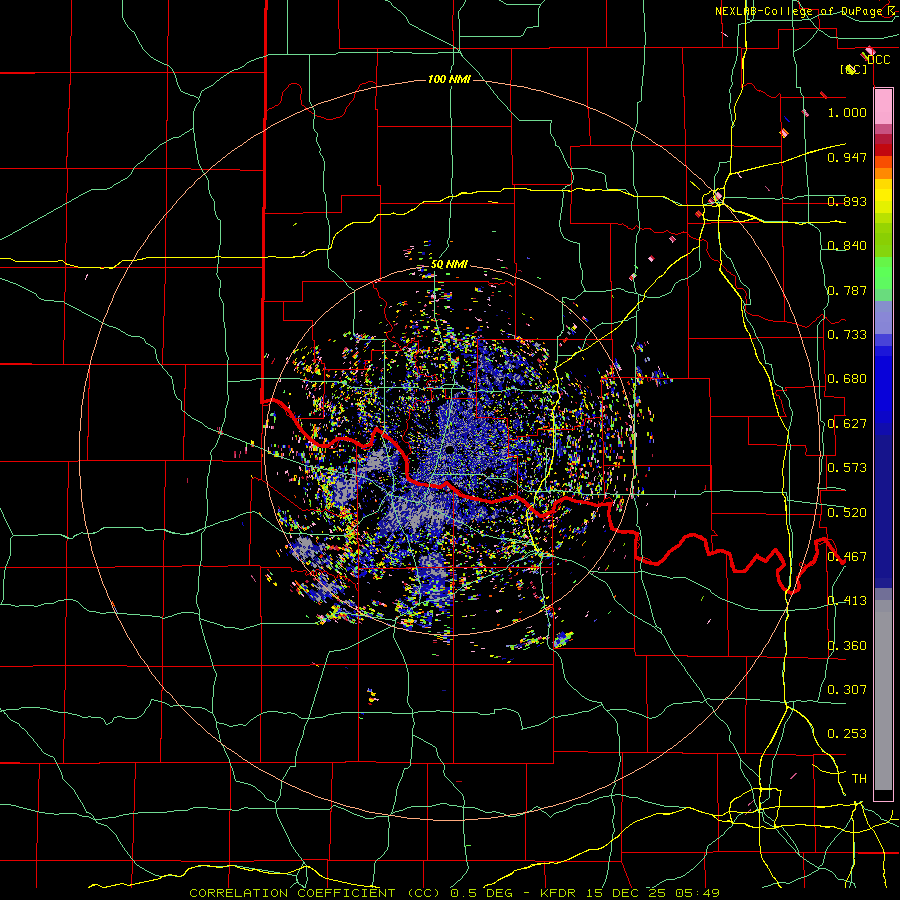Click the 50 NMI range ring label
The image size is (900, 900).
pyautogui.click(x=449, y=265)
